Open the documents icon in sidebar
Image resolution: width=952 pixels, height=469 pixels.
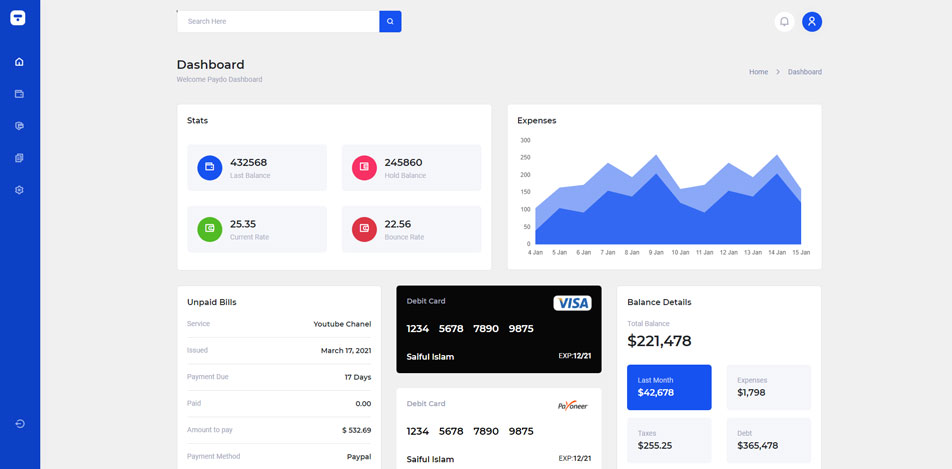[19, 158]
